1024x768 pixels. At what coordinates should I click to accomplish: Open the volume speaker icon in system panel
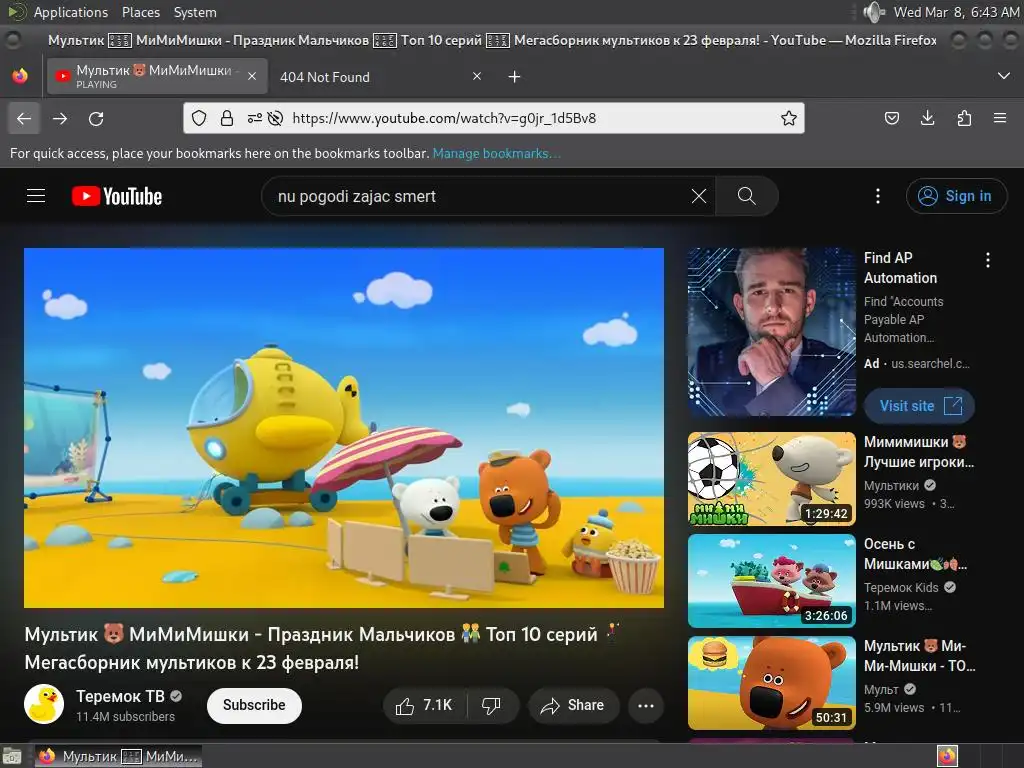pos(874,12)
